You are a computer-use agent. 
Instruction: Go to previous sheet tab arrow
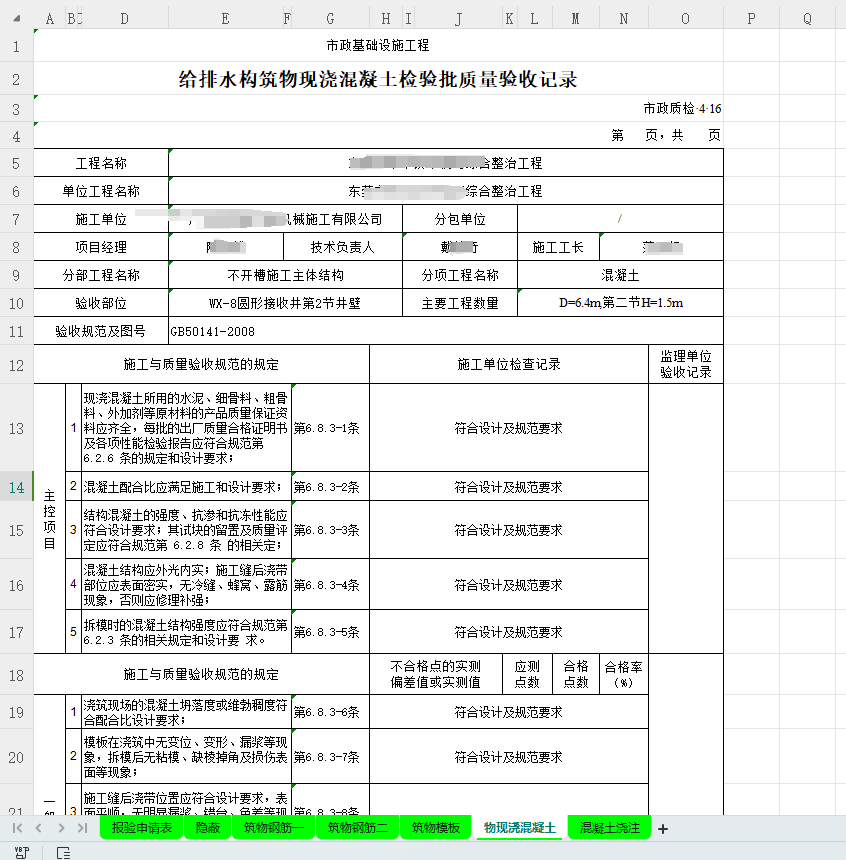[38, 828]
